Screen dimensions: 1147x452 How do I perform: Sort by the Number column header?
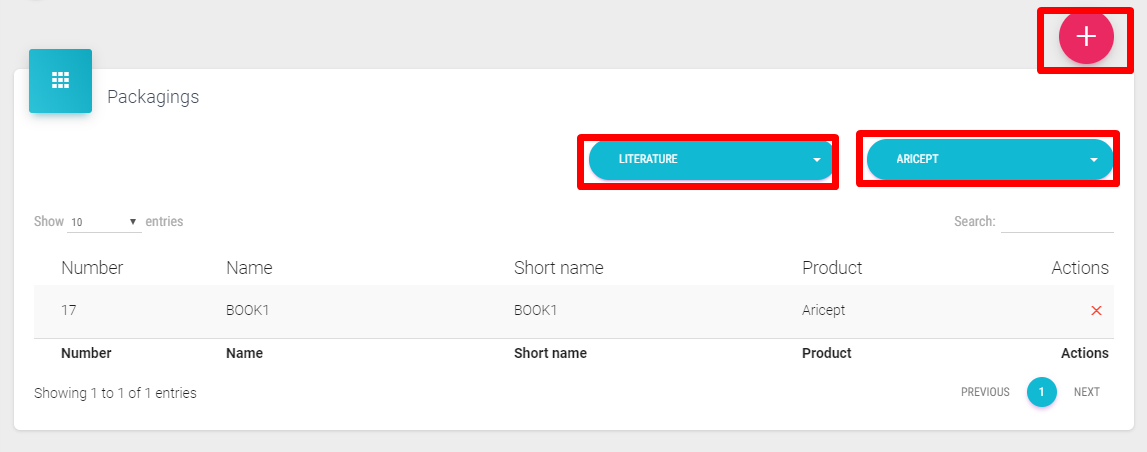[92, 268]
